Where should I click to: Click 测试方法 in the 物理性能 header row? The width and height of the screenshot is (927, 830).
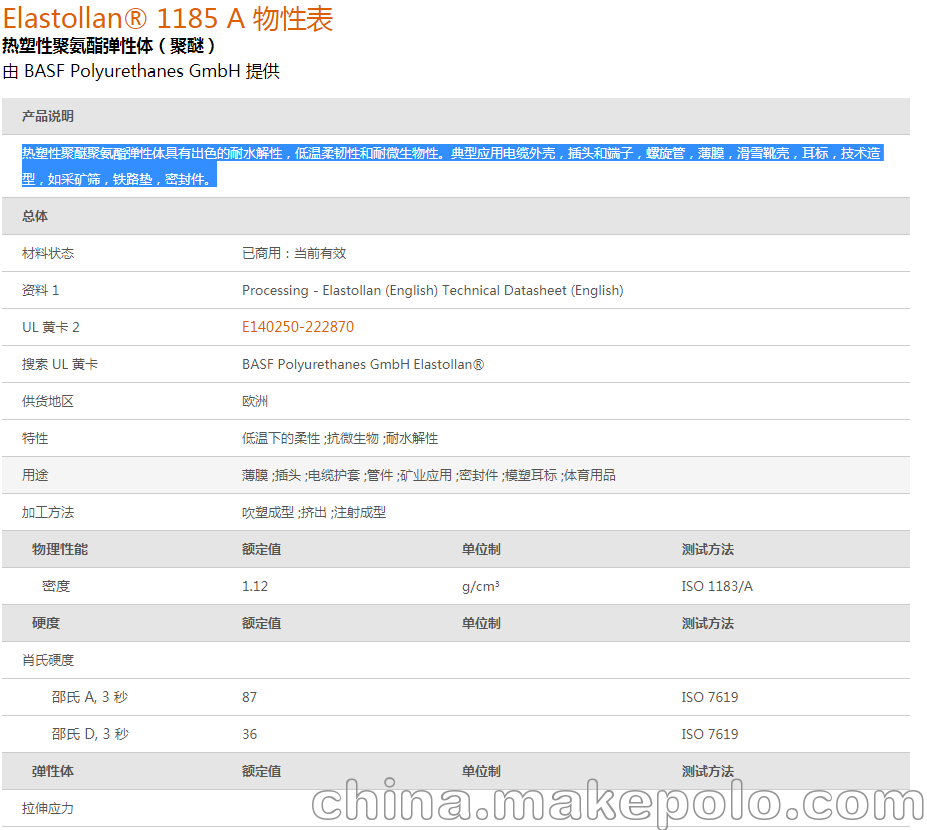coord(708,549)
